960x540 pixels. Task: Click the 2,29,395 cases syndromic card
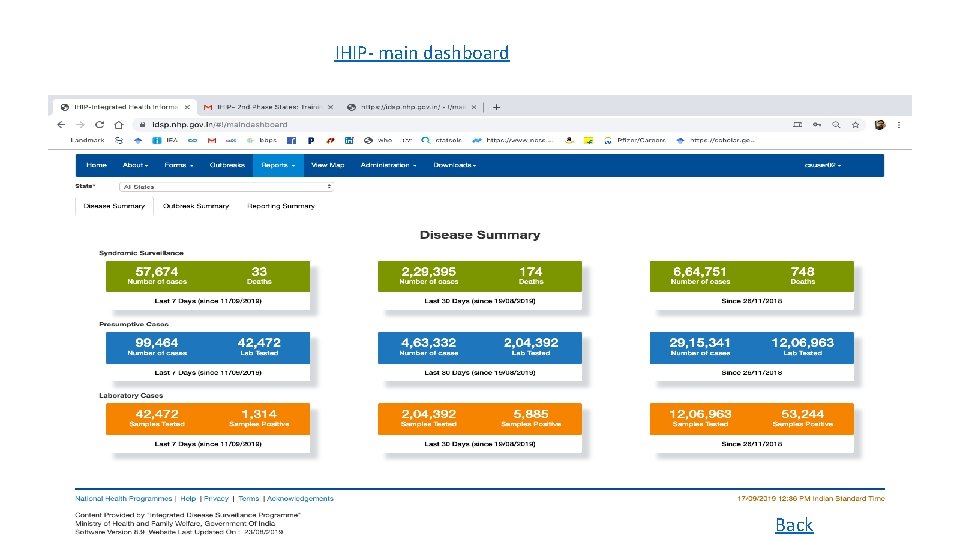coord(479,285)
